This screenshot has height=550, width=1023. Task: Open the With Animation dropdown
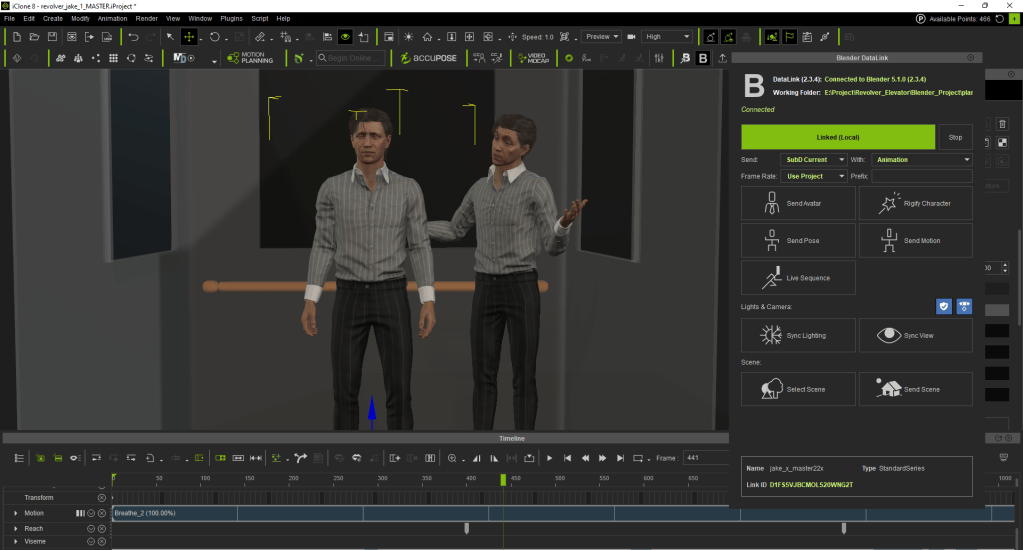point(922,159)
